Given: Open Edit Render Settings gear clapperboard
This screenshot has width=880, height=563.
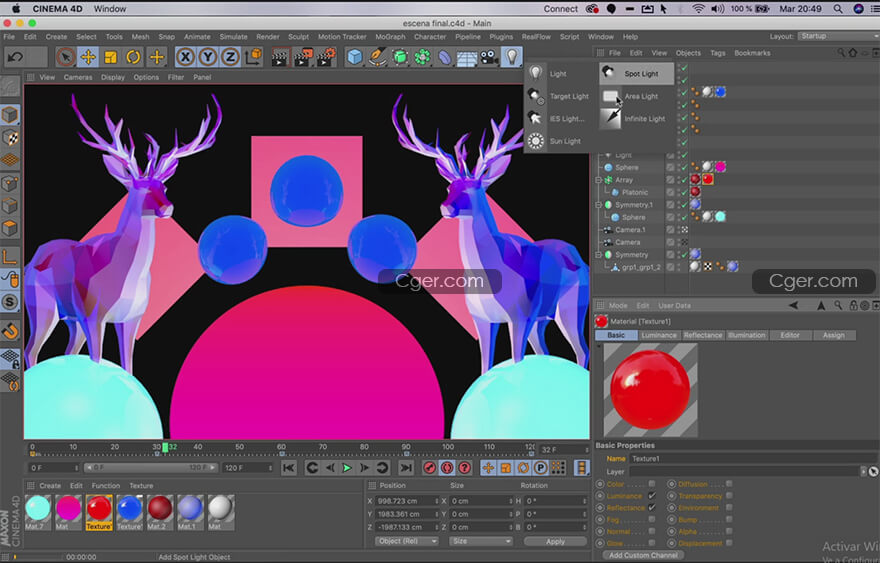Looking at the screenshot, I should [x=326, y=57].
